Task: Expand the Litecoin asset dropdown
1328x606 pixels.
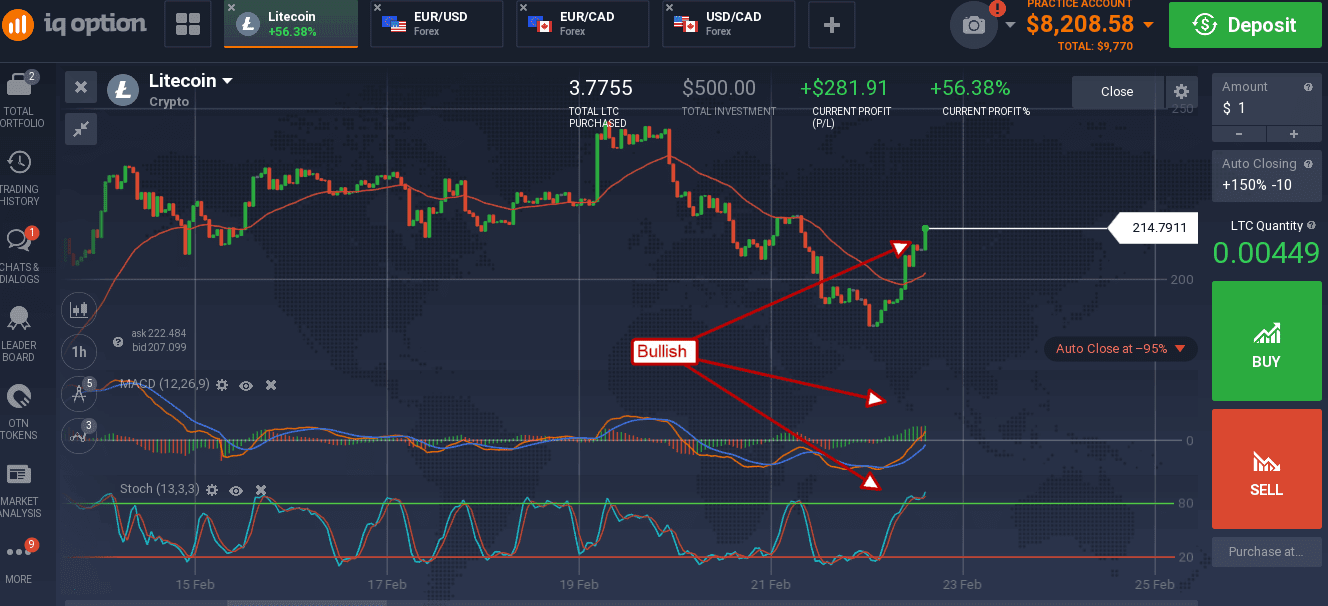Action: coord(228,81)
